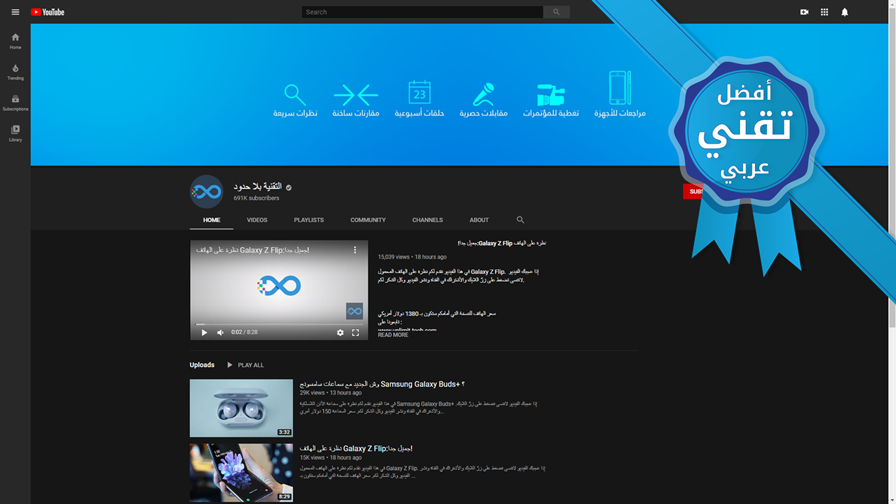
Task: Click the 691K subscribers text
Action: click(256, 198)
